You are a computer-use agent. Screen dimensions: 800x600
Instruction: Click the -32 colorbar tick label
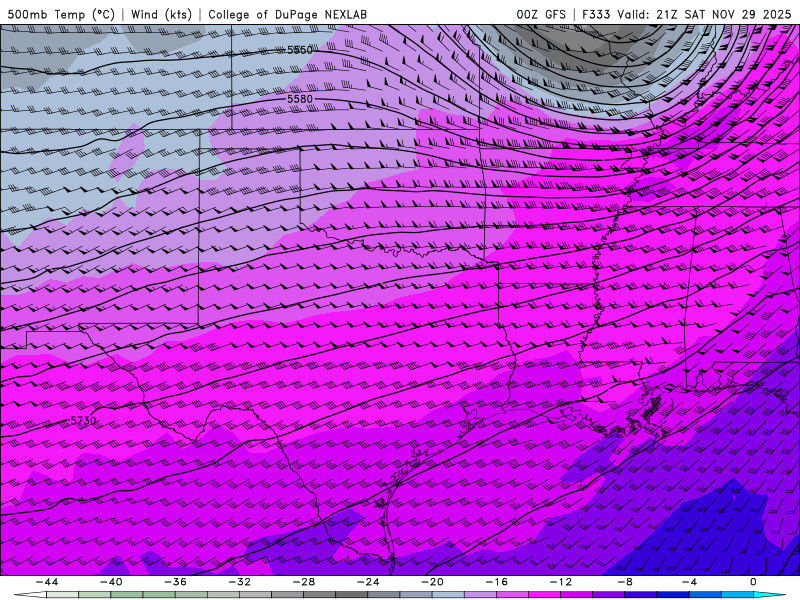point(240,582)
